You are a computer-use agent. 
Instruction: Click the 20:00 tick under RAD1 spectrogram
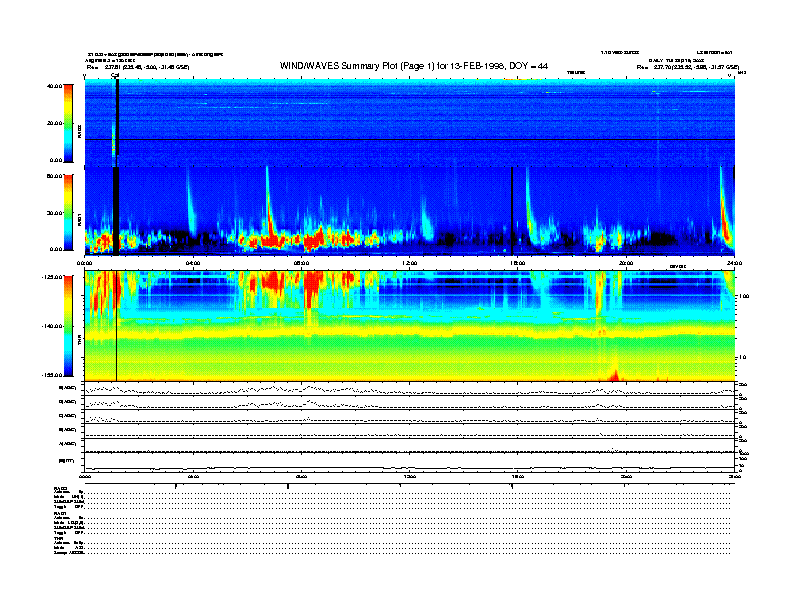[x=626, y=263]
